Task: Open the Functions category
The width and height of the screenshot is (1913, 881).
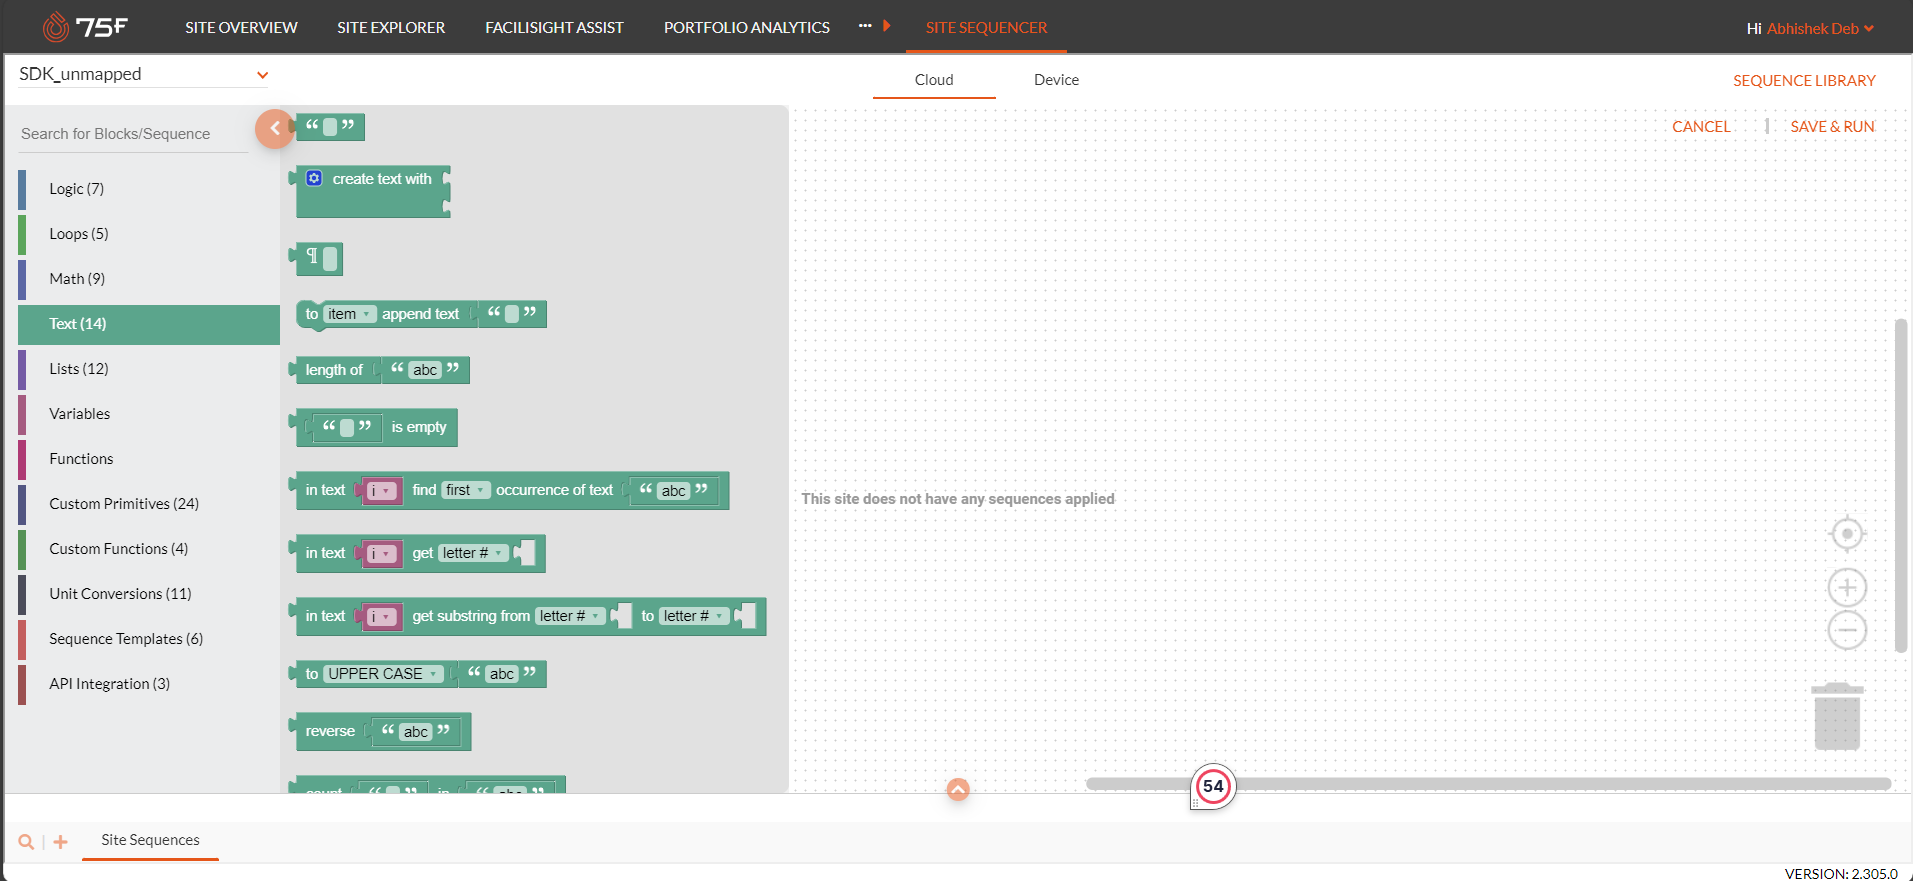Action: [x=149, y=459]
